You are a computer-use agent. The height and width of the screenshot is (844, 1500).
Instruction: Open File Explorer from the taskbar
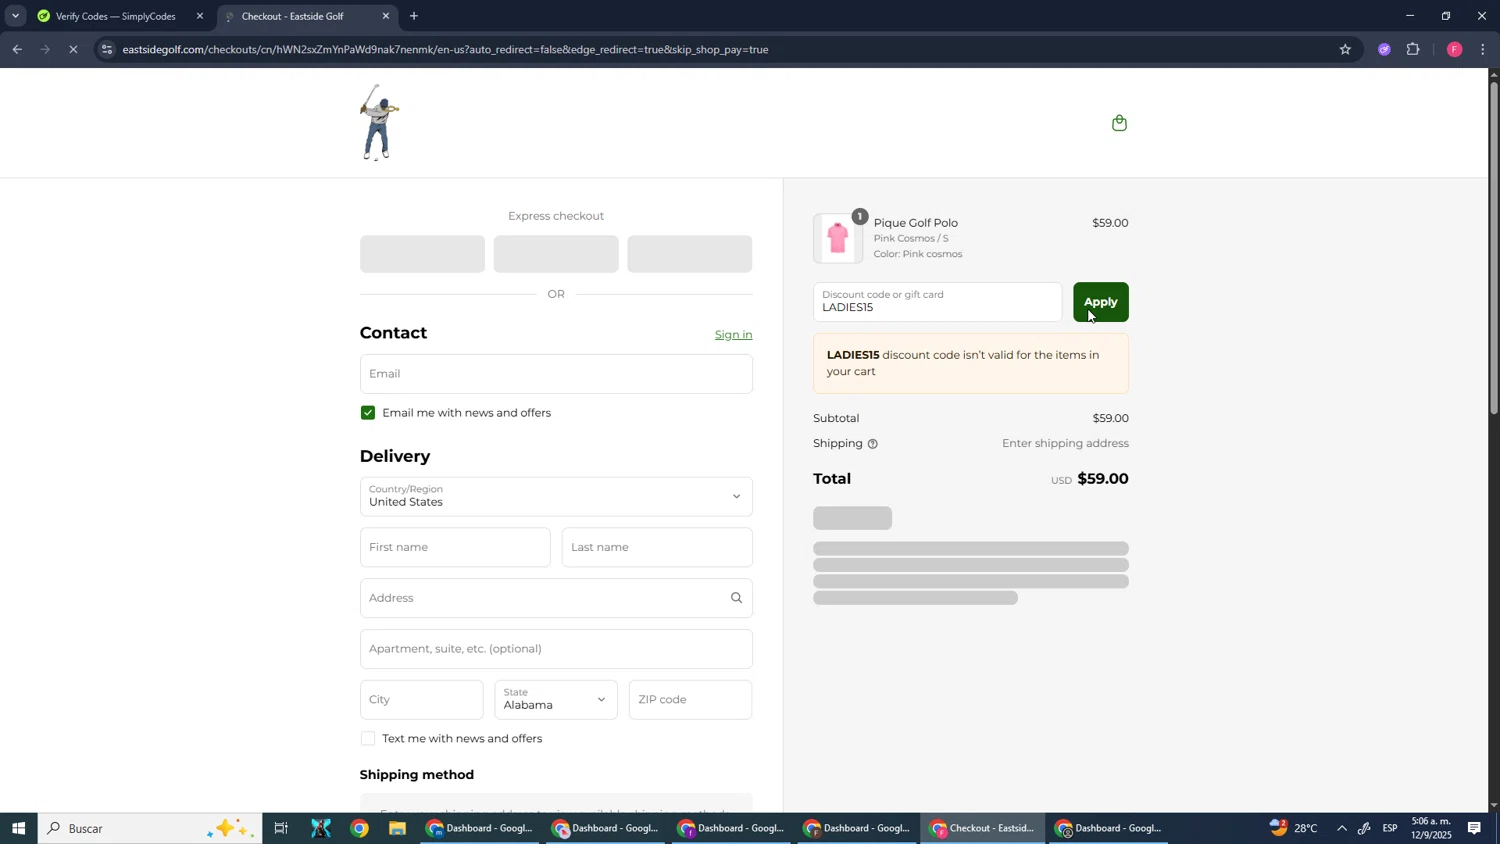pos(397,828)
